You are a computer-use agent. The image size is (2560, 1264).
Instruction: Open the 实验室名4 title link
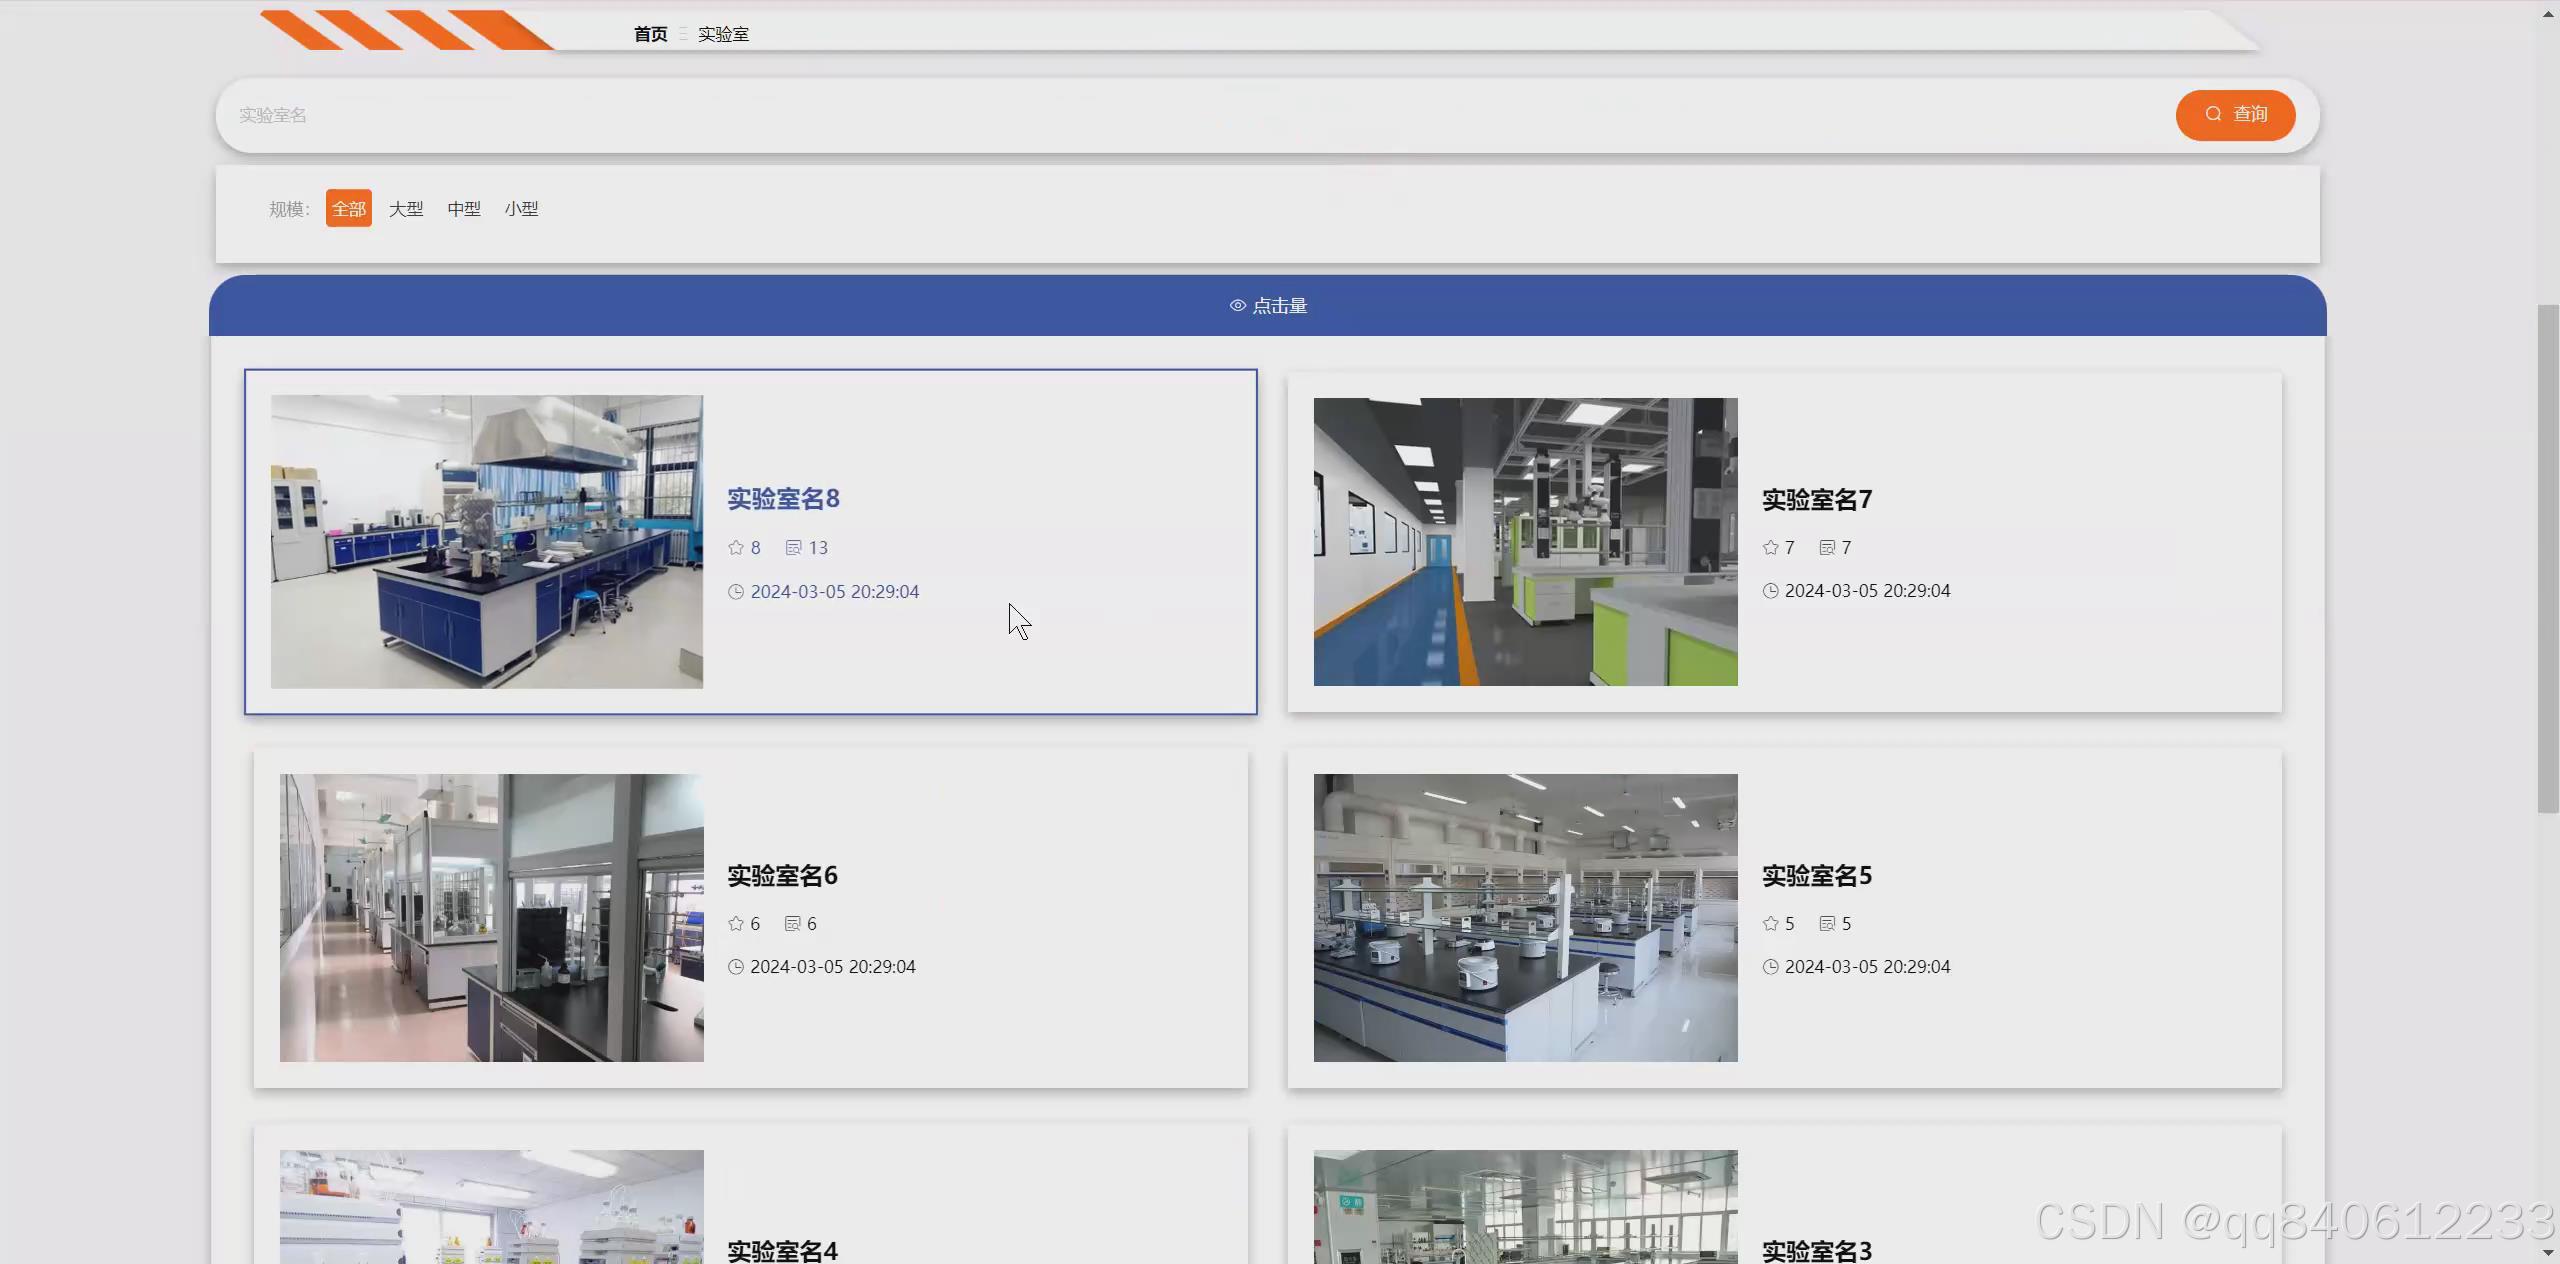(782, 1250)
